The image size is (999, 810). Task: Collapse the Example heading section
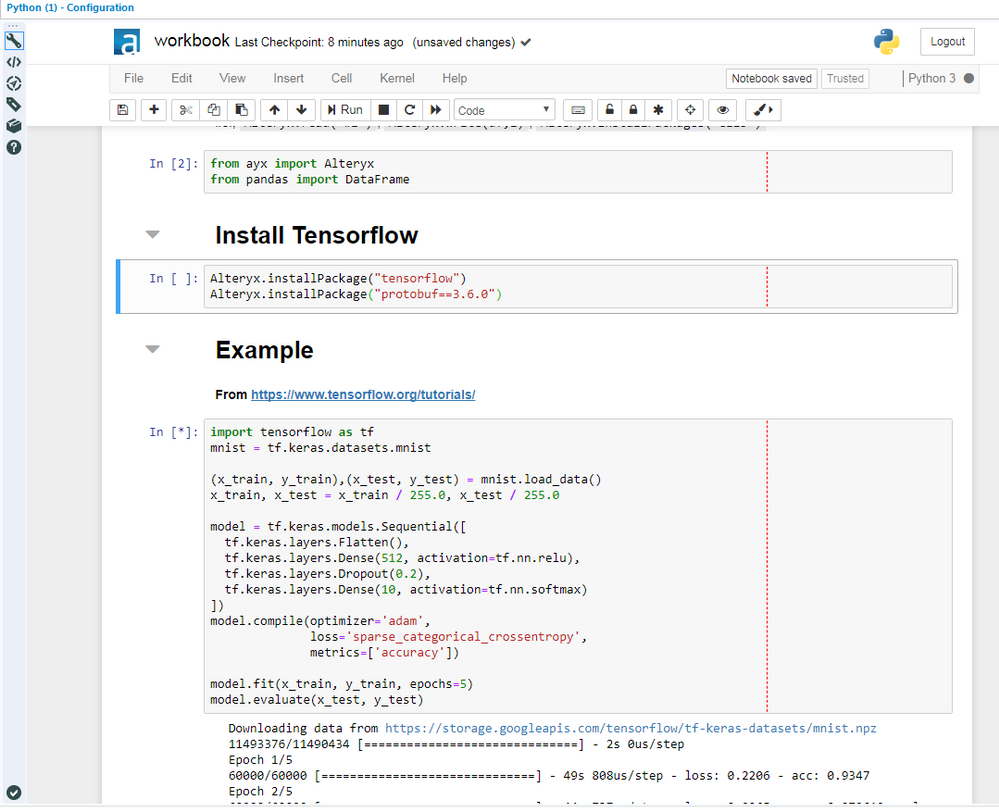[x=152, y=350]
